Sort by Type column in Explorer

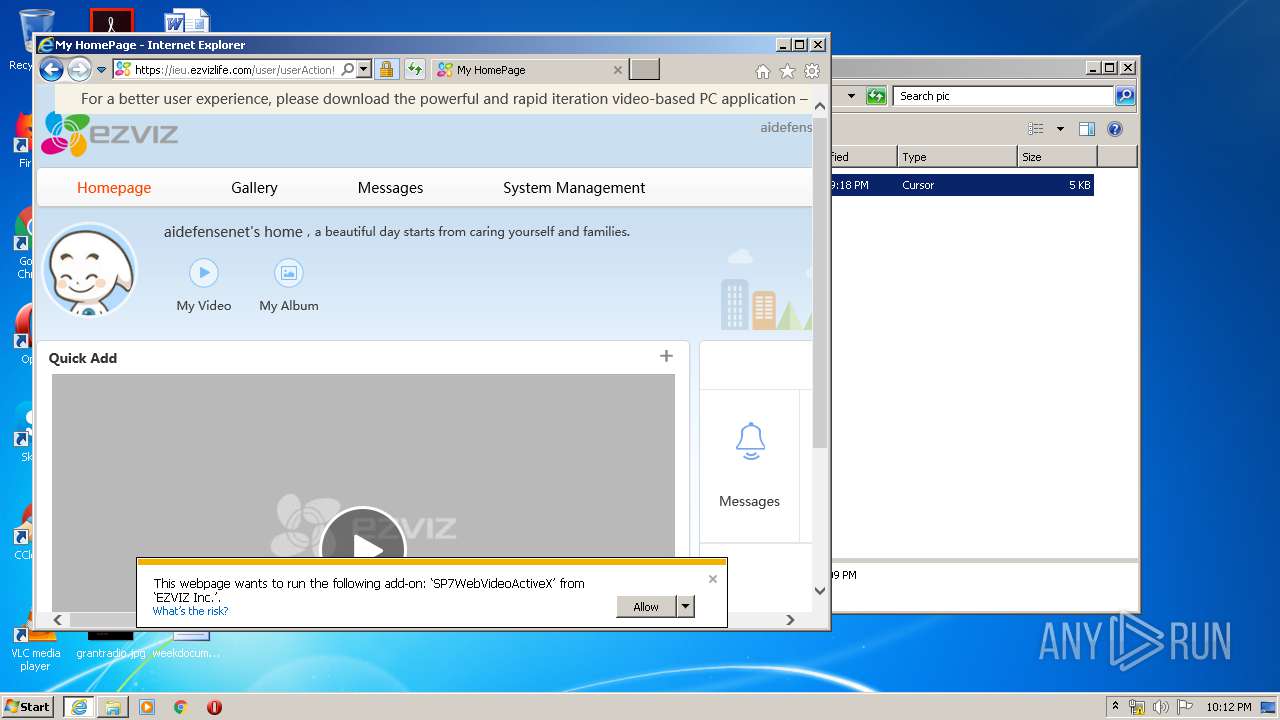tap(956, 157)
